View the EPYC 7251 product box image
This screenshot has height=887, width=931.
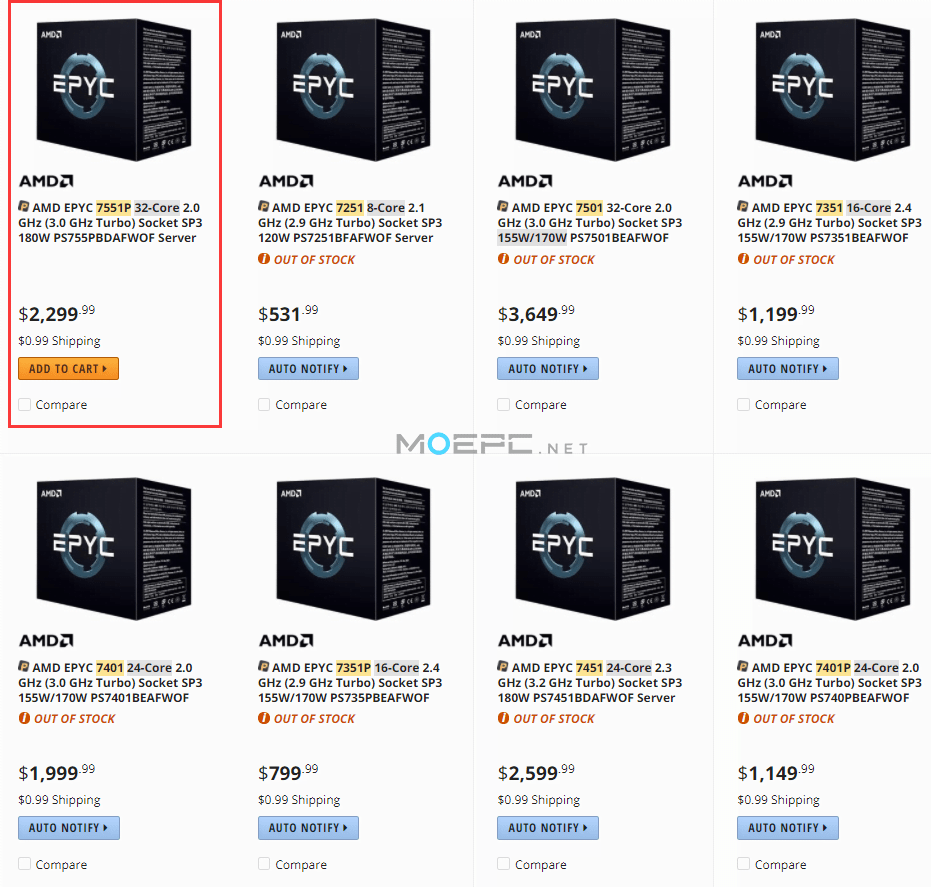tap(353, 89)
